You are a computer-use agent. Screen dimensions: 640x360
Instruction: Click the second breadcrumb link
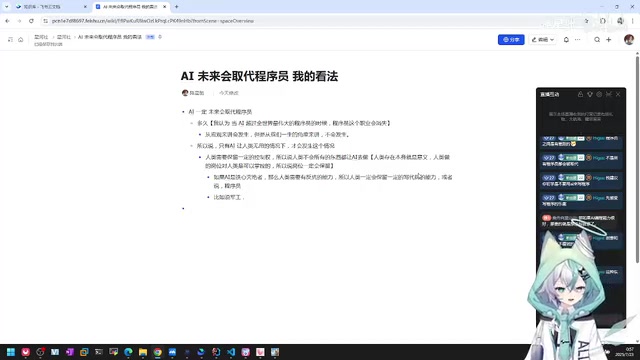click(x=64, y=37)
